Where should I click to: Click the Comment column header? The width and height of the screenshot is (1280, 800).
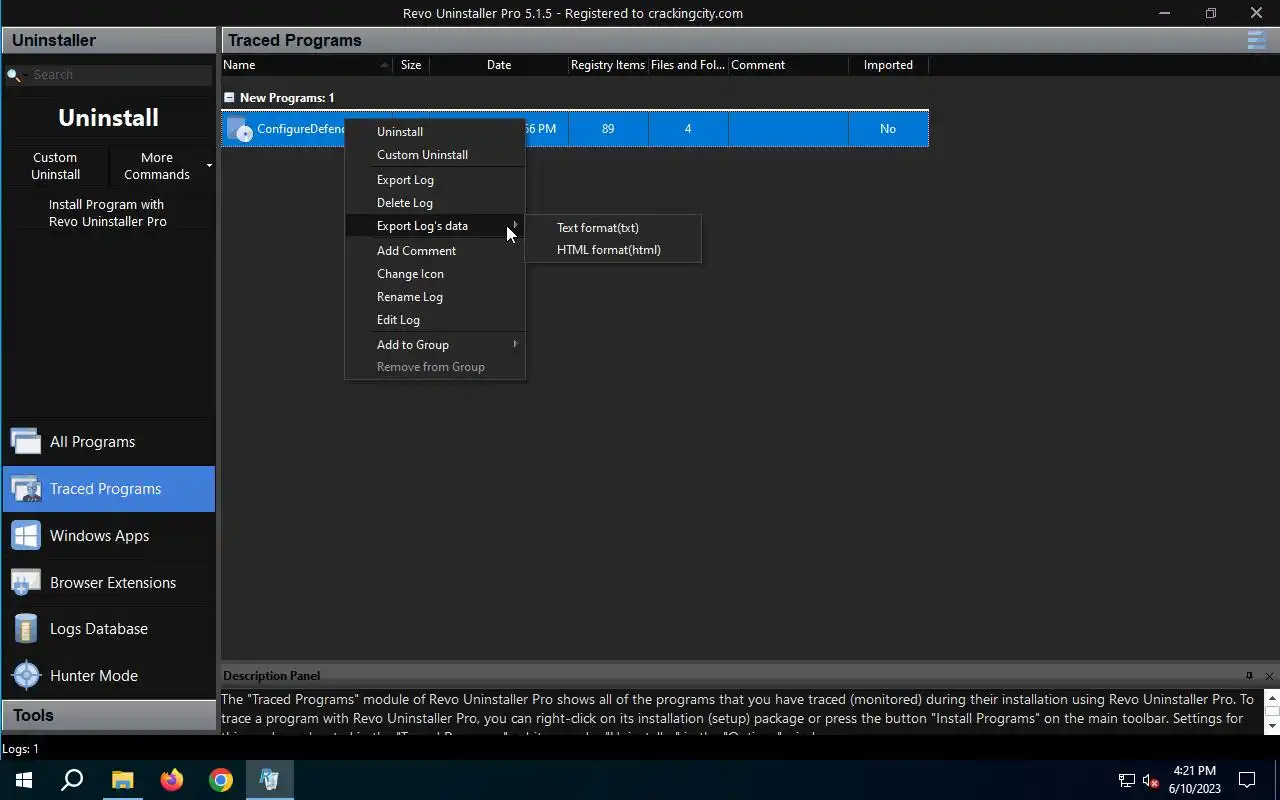coord(788,65)
